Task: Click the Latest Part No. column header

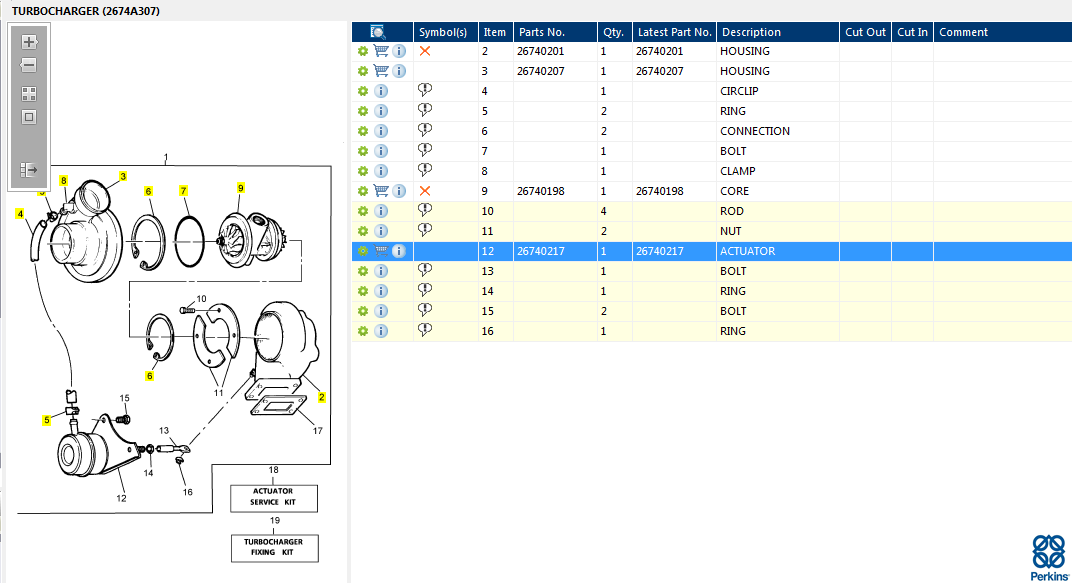Action: click(674, 32)
